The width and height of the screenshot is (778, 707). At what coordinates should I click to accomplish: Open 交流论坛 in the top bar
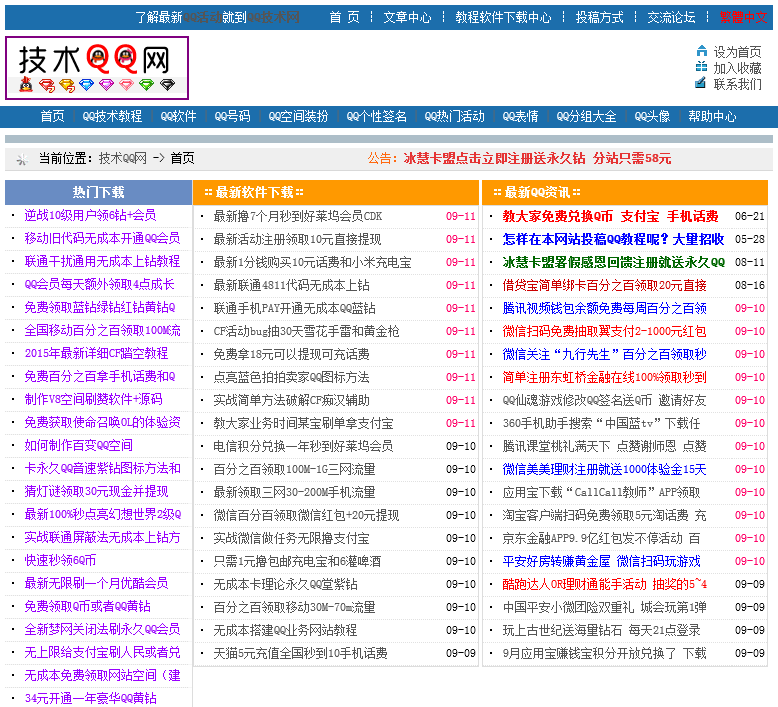click(x=671, y=17)
